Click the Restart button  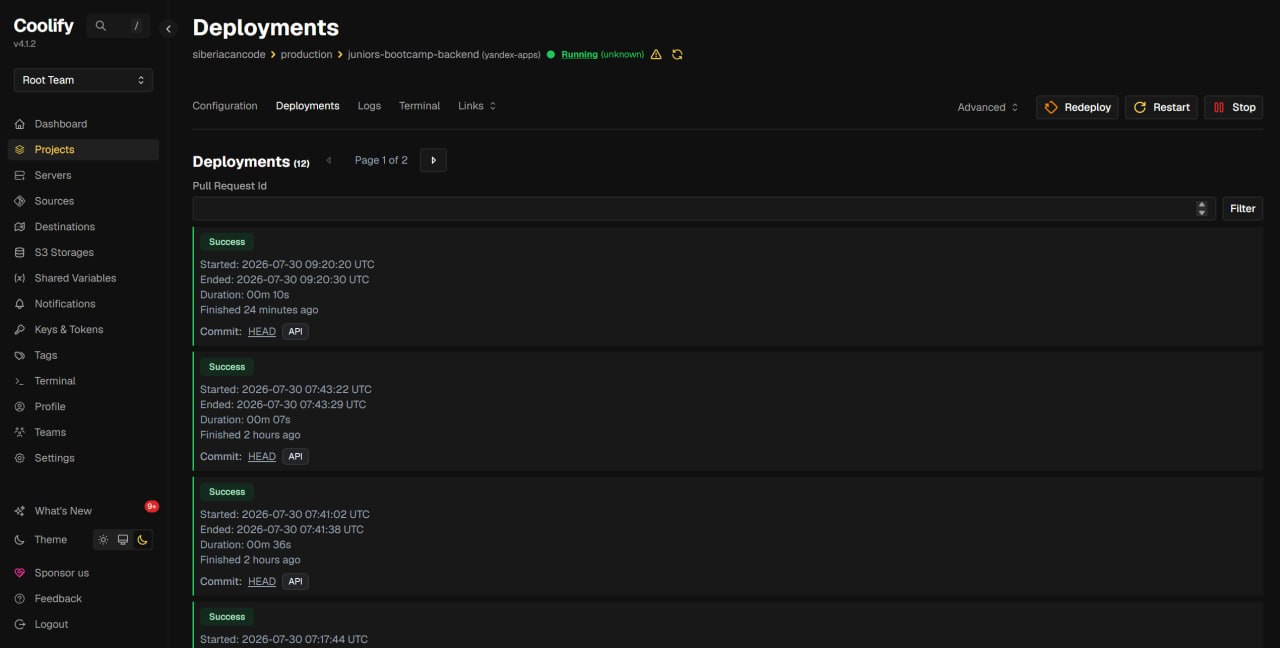coord(1162,107)
